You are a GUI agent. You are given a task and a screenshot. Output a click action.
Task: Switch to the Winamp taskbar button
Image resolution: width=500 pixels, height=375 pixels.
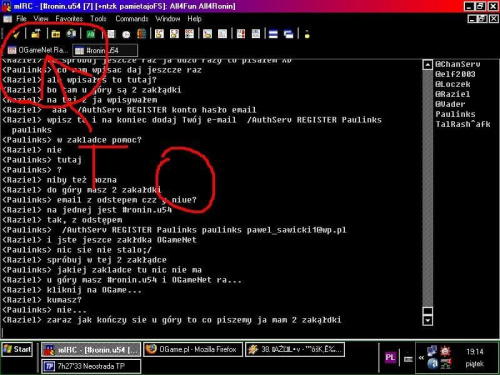(x=295, y=350)
